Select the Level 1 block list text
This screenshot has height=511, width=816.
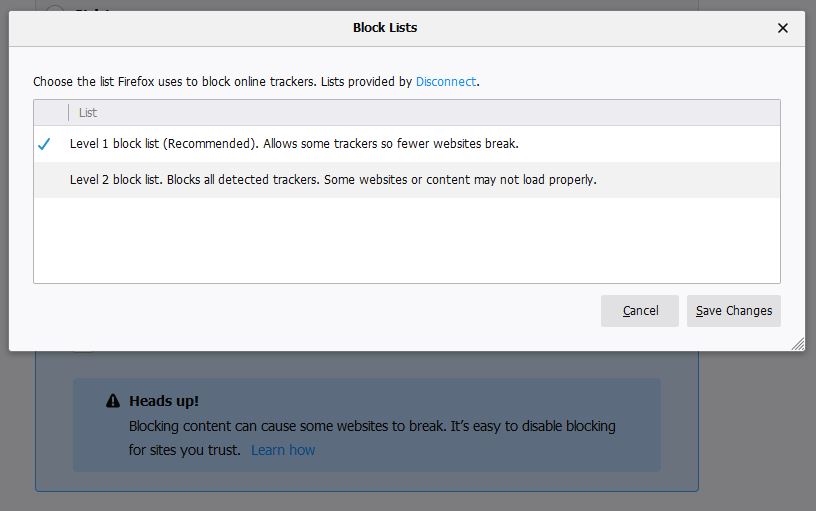[294, 144]
